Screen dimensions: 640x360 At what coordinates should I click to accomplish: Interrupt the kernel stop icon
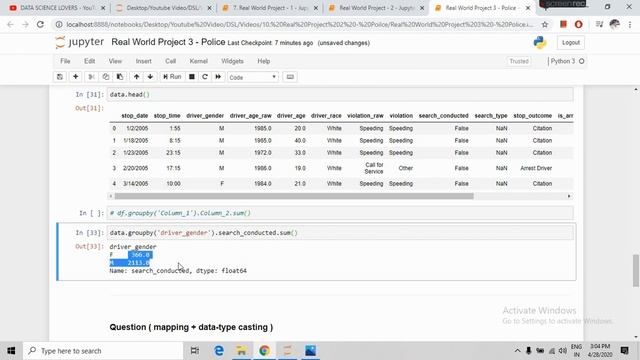[x=191, y=77]
